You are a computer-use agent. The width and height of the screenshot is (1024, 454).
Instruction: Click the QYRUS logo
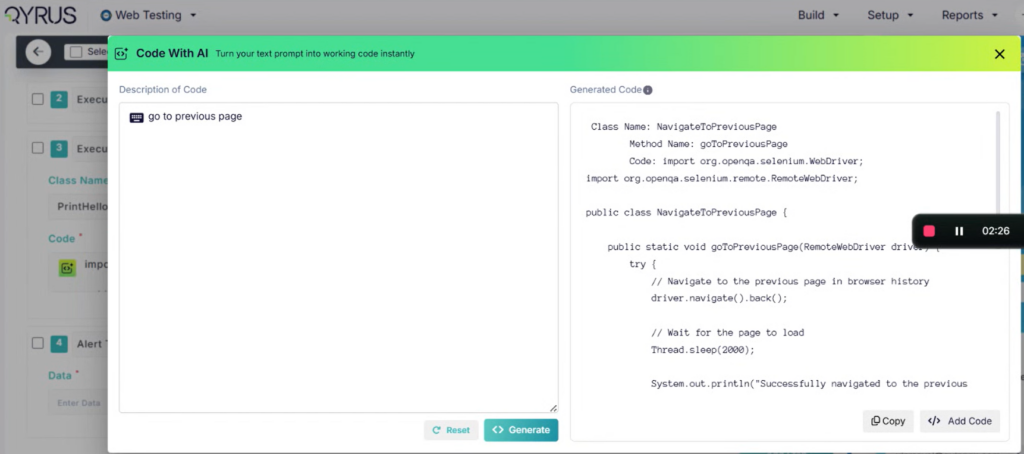tap(40, 15)
